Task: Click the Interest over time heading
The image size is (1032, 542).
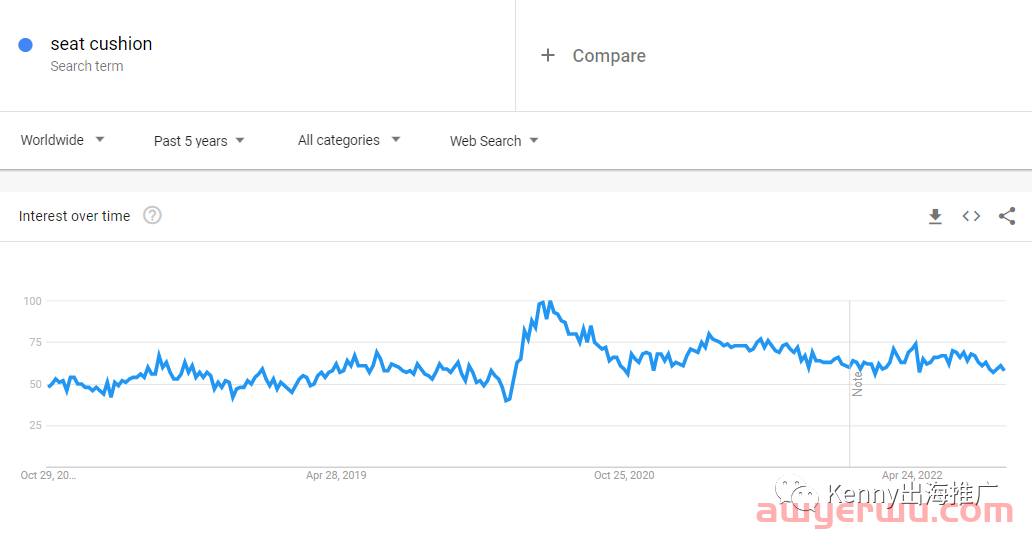Action: (74, 216)
